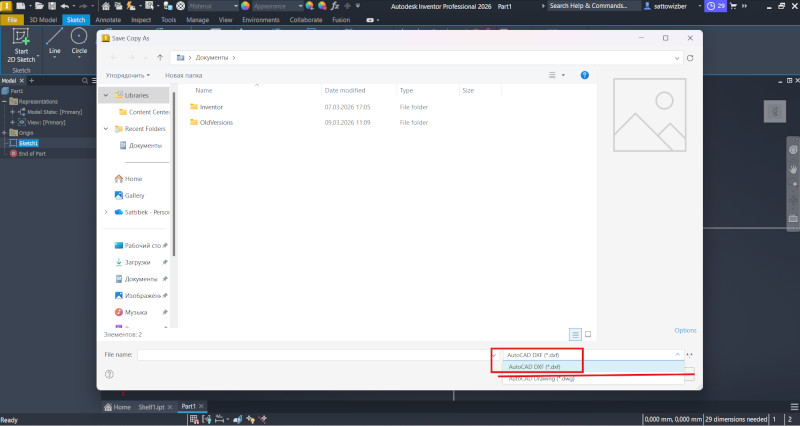Image resolution: width=800 pixels, height=426 pixels.
Task: Click the Options link in Save dialog
Action: click(x=685, y=331)
